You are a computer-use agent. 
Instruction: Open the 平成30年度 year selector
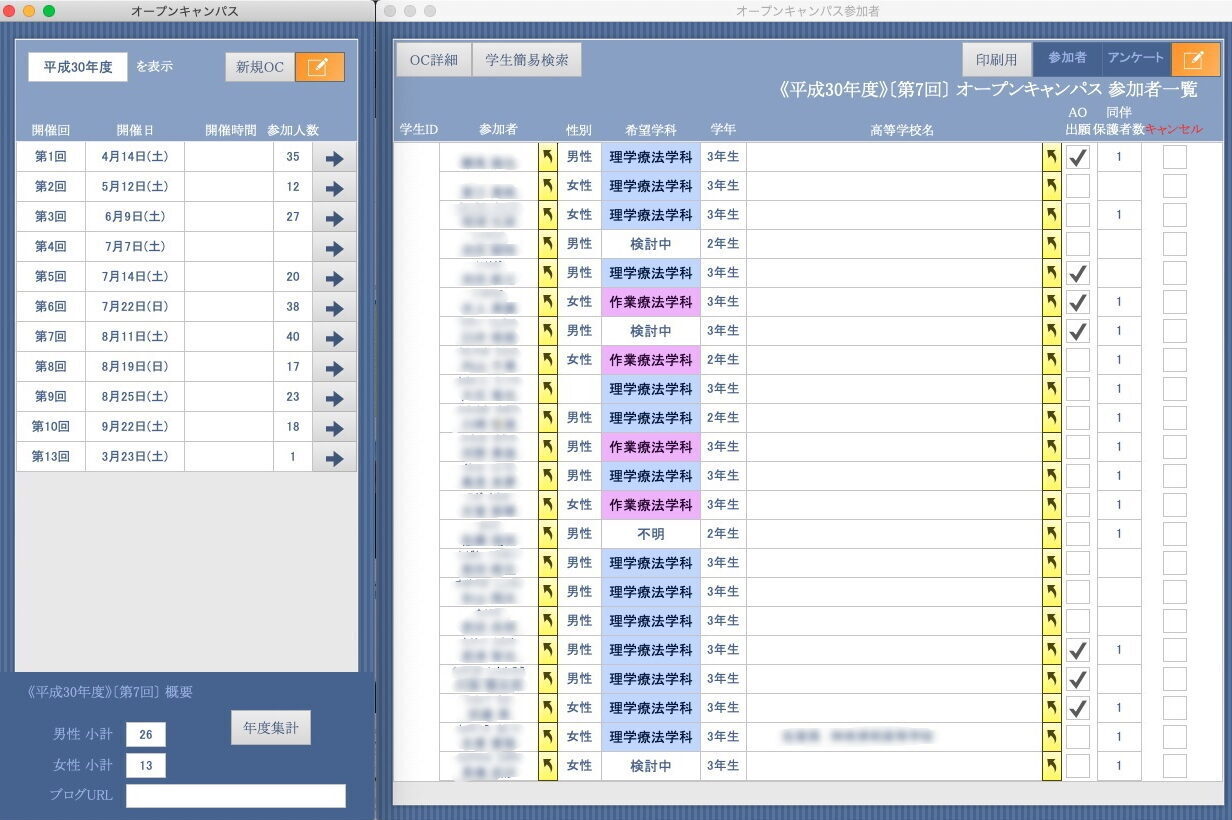pyautogui.click(x=78, y=67)
